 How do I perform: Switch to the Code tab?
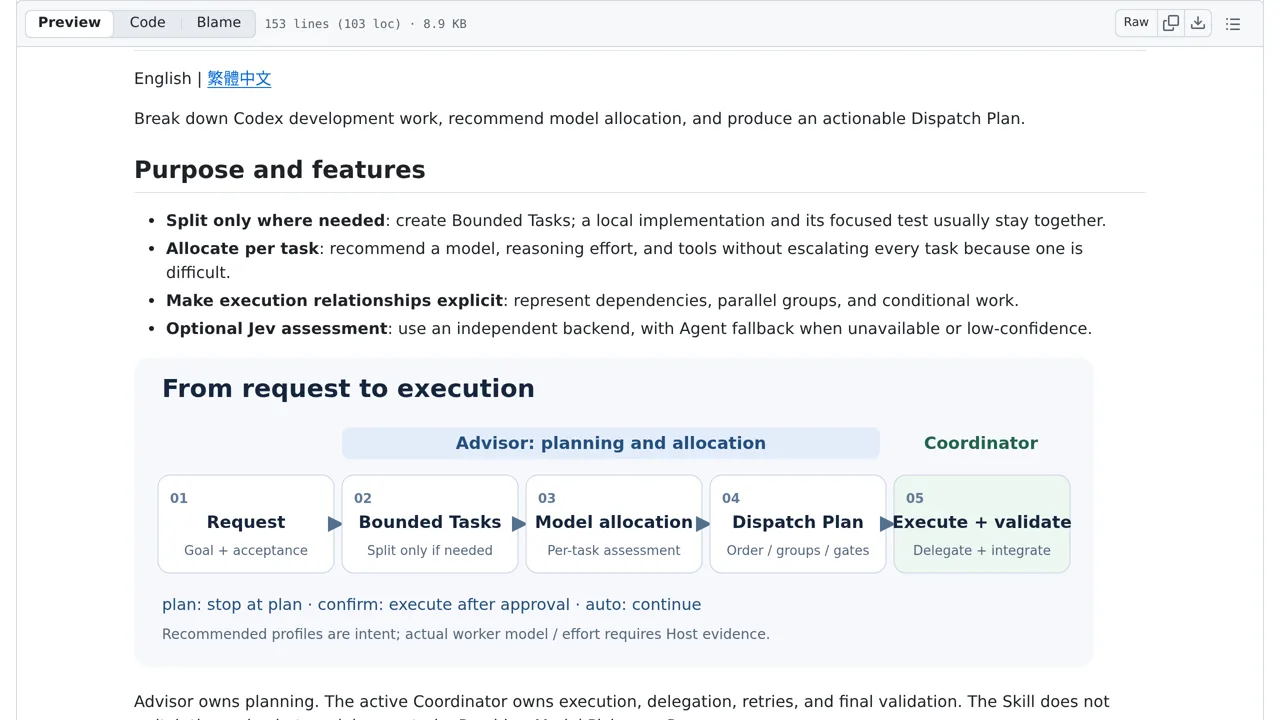click(x=147, y=23)
